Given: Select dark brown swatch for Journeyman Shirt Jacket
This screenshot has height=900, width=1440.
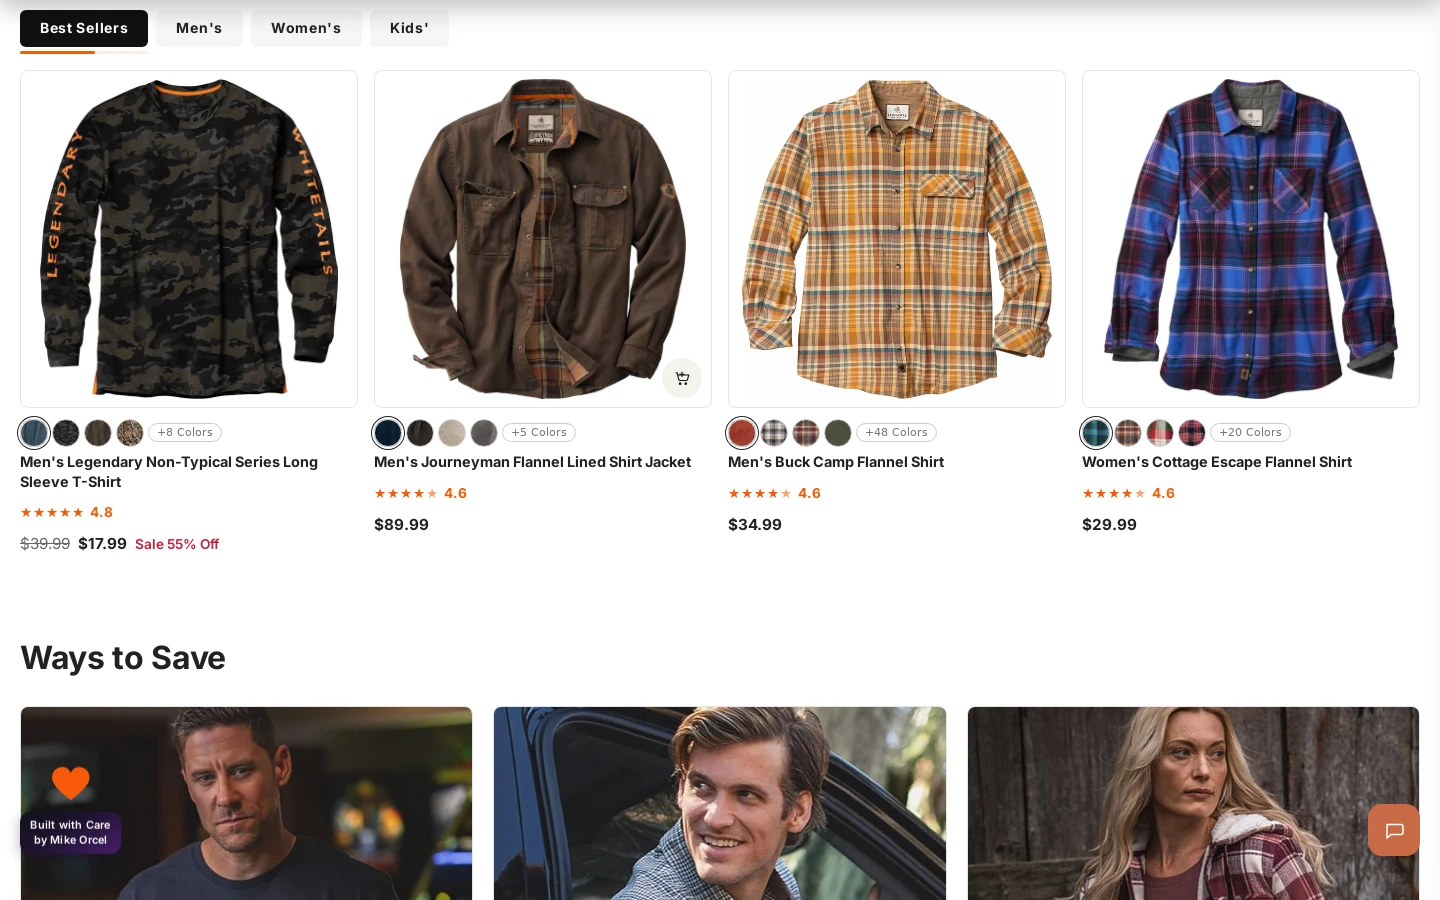Looking at the screenshot, I should click(x=420, y=433).
